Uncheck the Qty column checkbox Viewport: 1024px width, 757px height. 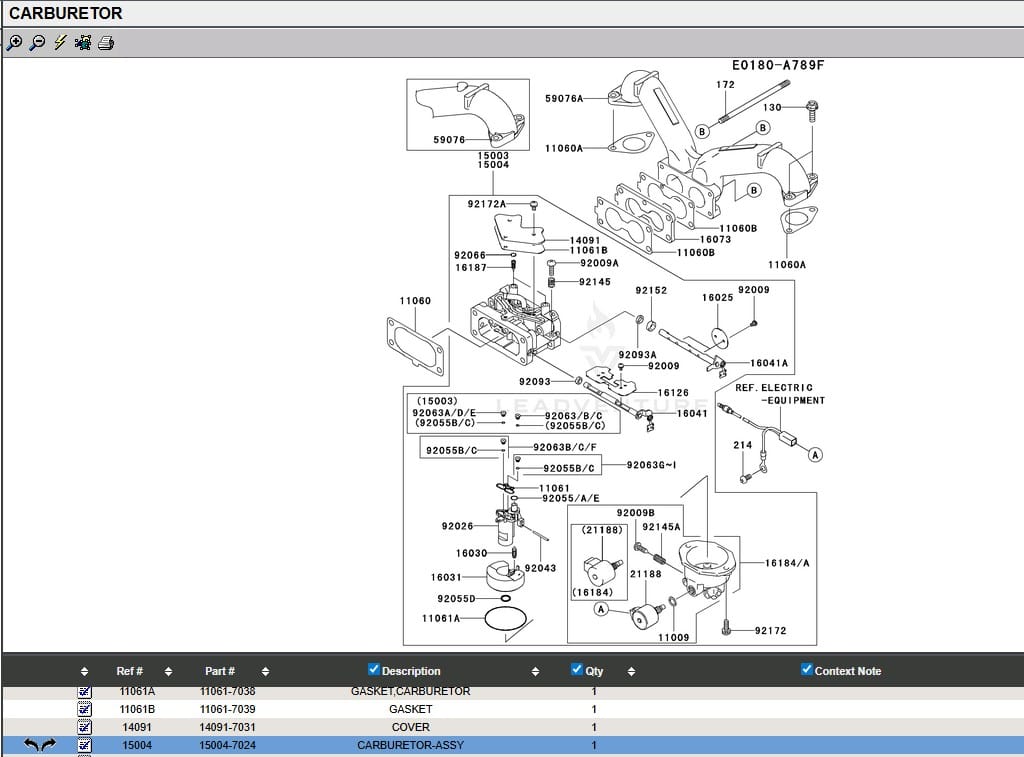pyautogui.click(x=577, y=670)
